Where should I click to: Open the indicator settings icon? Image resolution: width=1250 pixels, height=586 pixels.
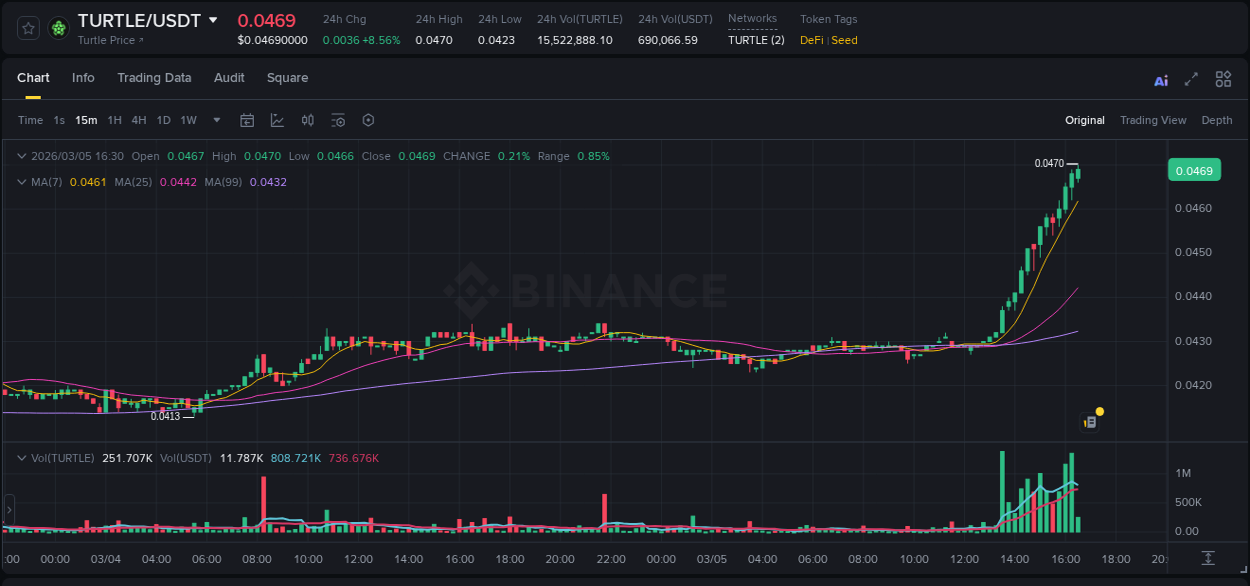click(338, 120)
